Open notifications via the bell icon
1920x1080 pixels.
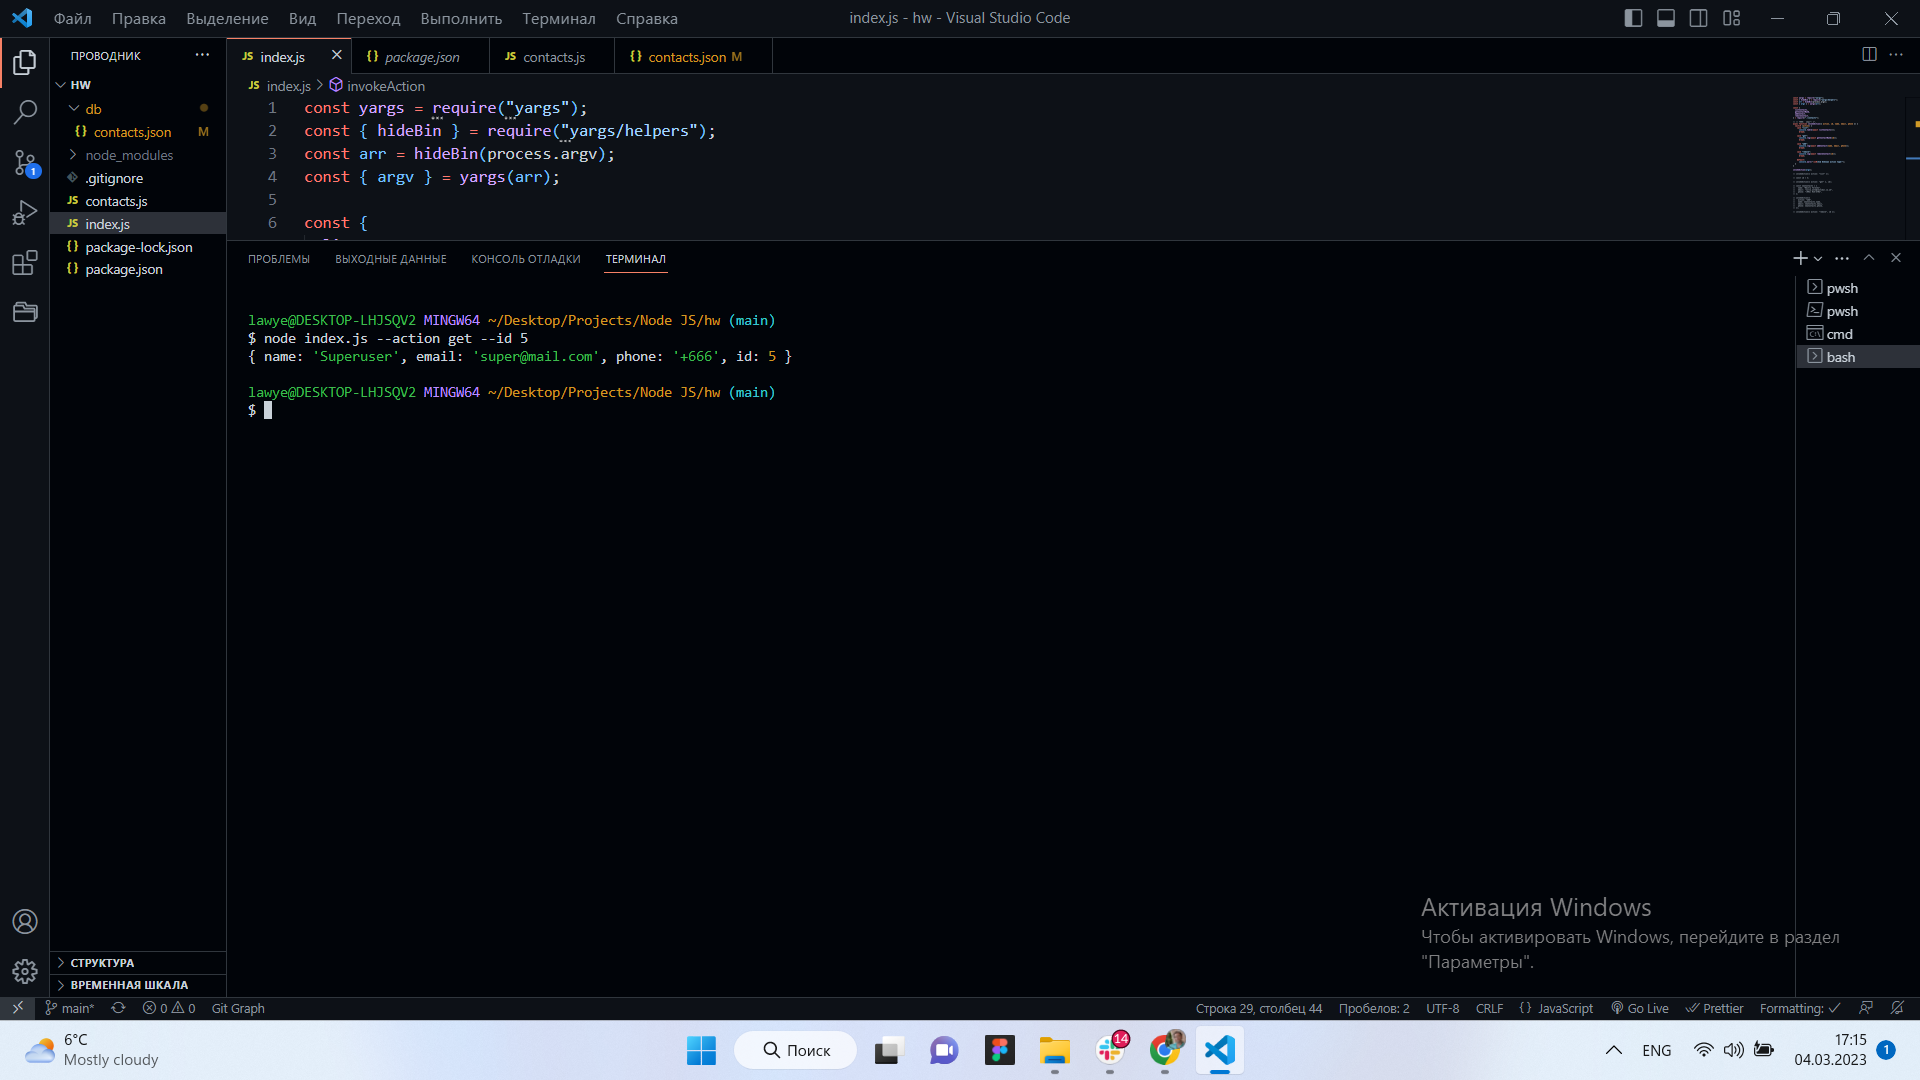click(1897, 1008)
